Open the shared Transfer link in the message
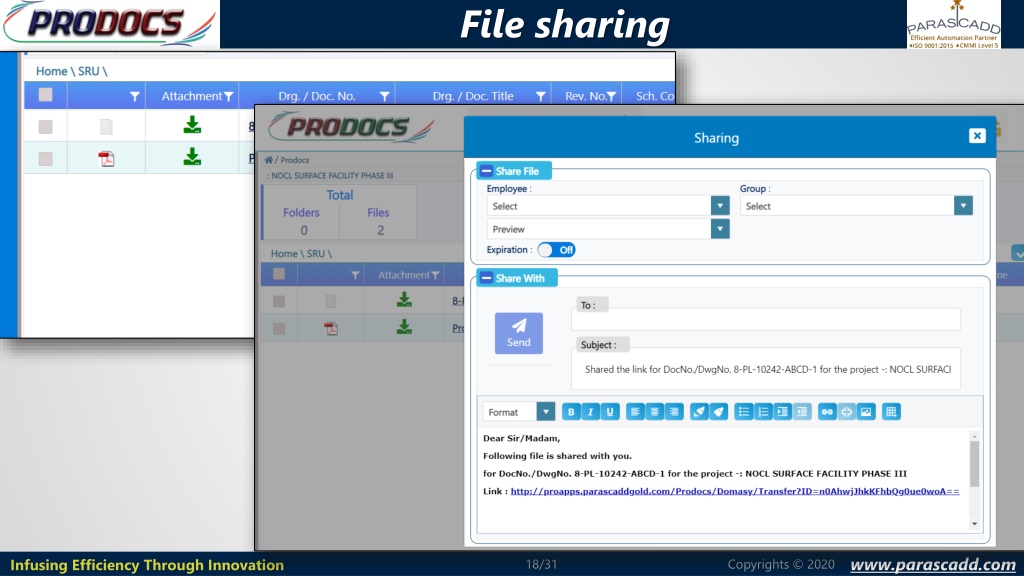The height and width of the screenshot is (576, 1024). point(735,491)
